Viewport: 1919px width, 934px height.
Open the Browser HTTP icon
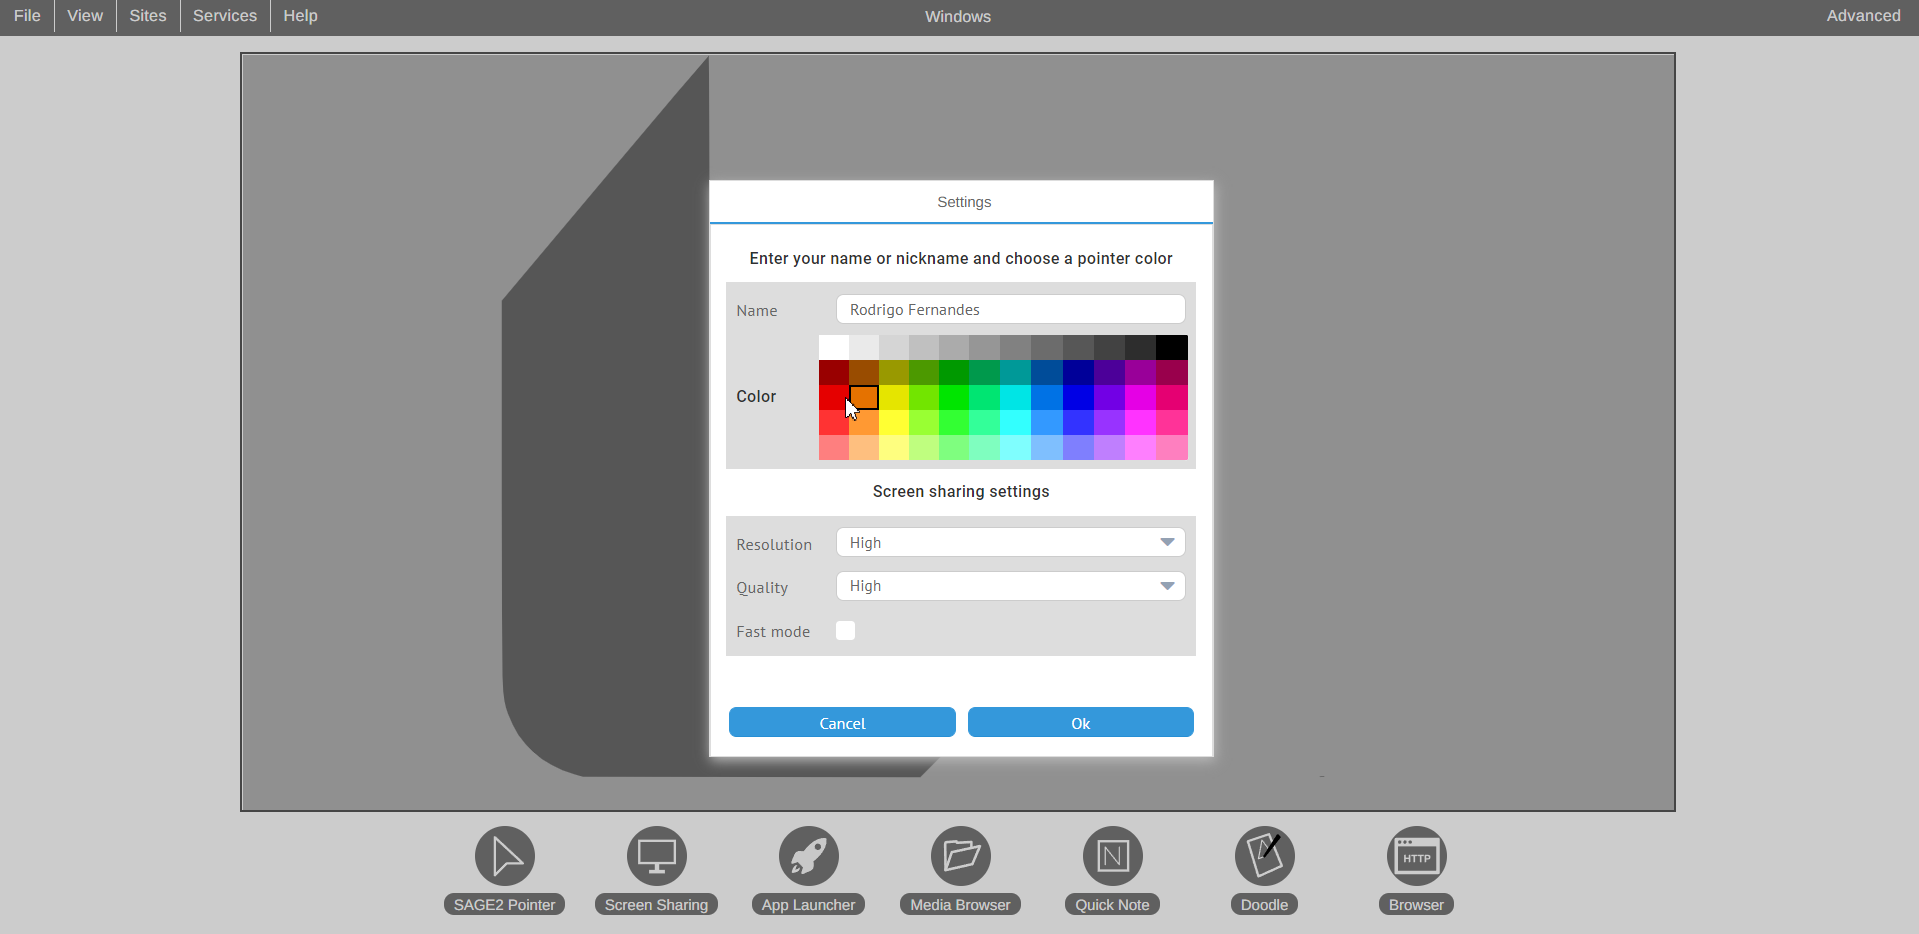[x=1417, y=856]
